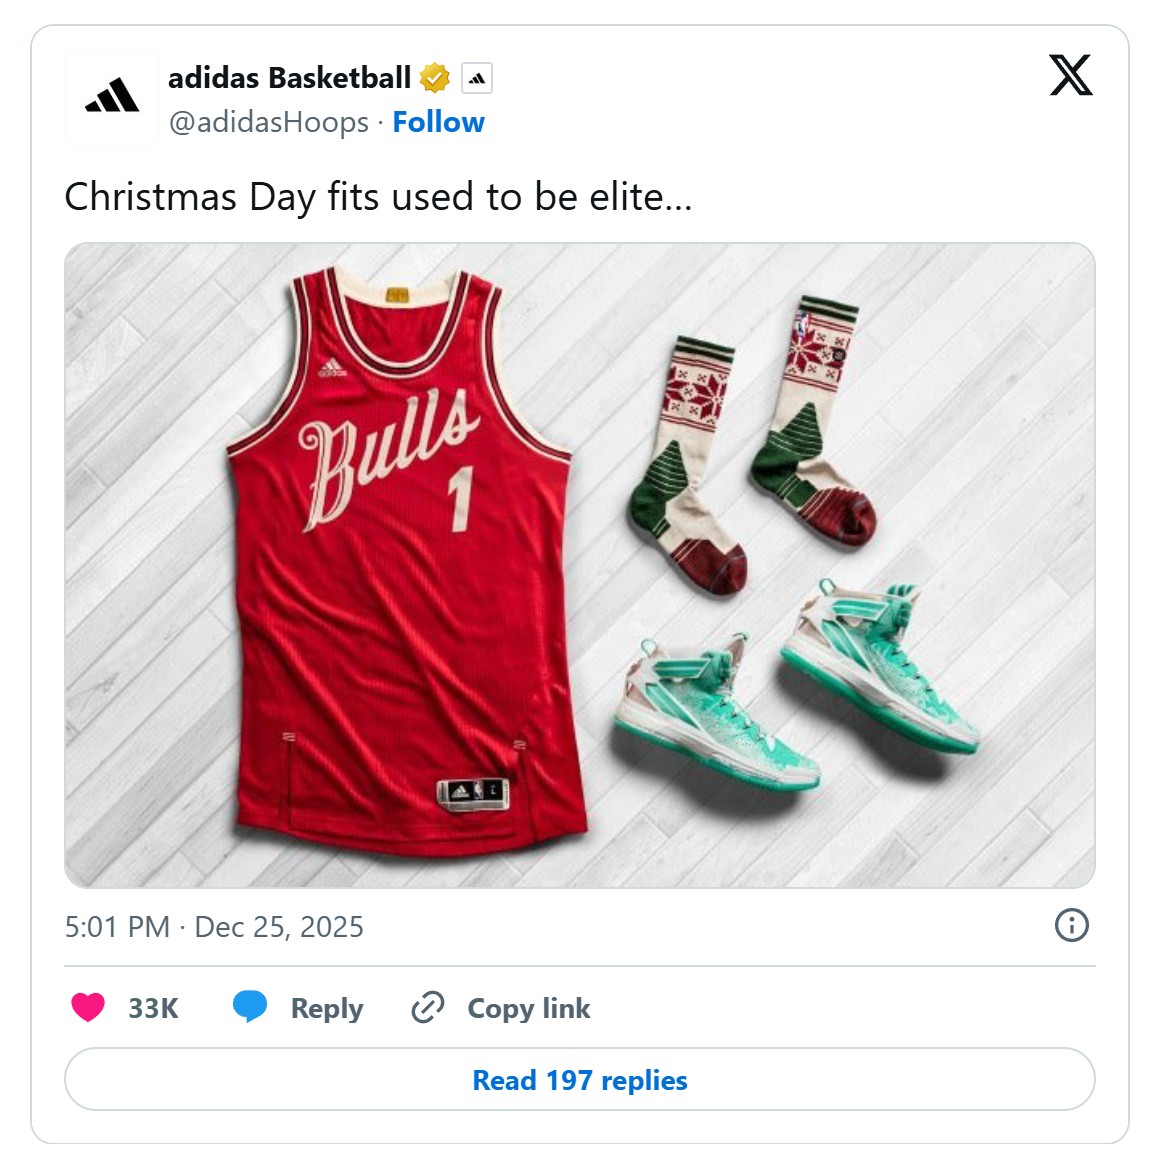Image resolution: width=1157 pixels, height=1166 pixels.
Task: Open the adidas Basketball display name
Action: [289, 78]
